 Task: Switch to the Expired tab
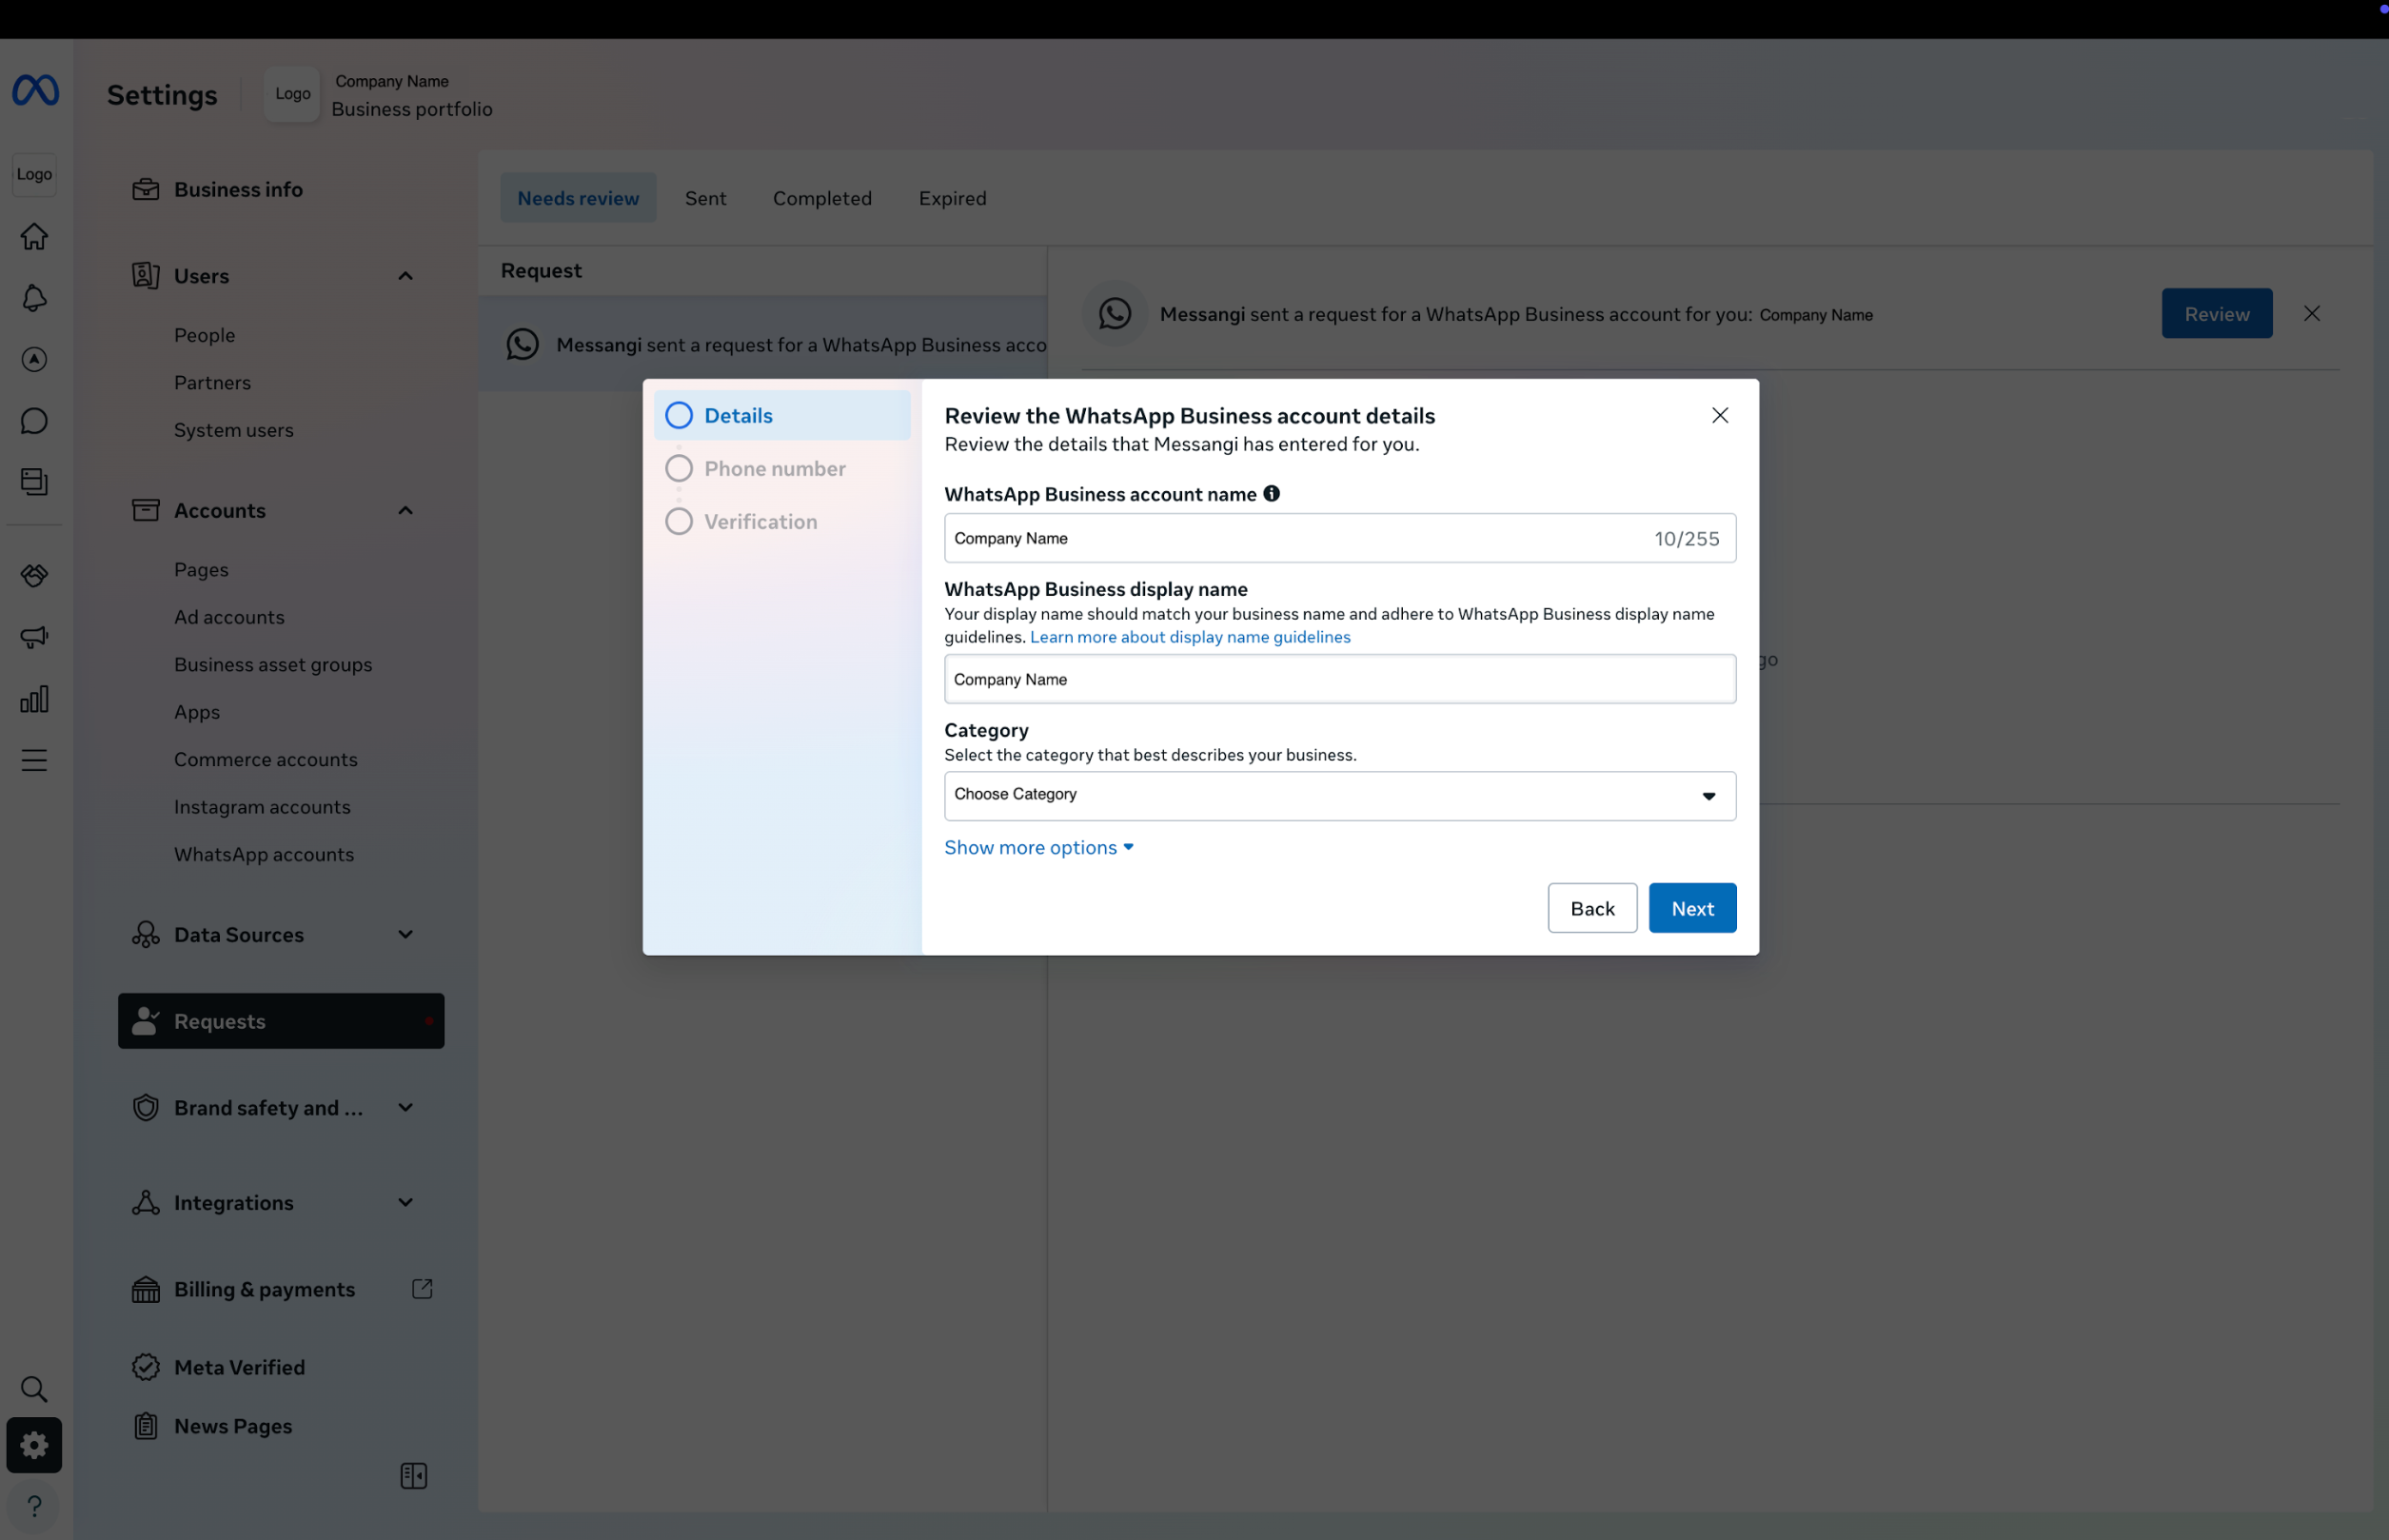(952, 198)
